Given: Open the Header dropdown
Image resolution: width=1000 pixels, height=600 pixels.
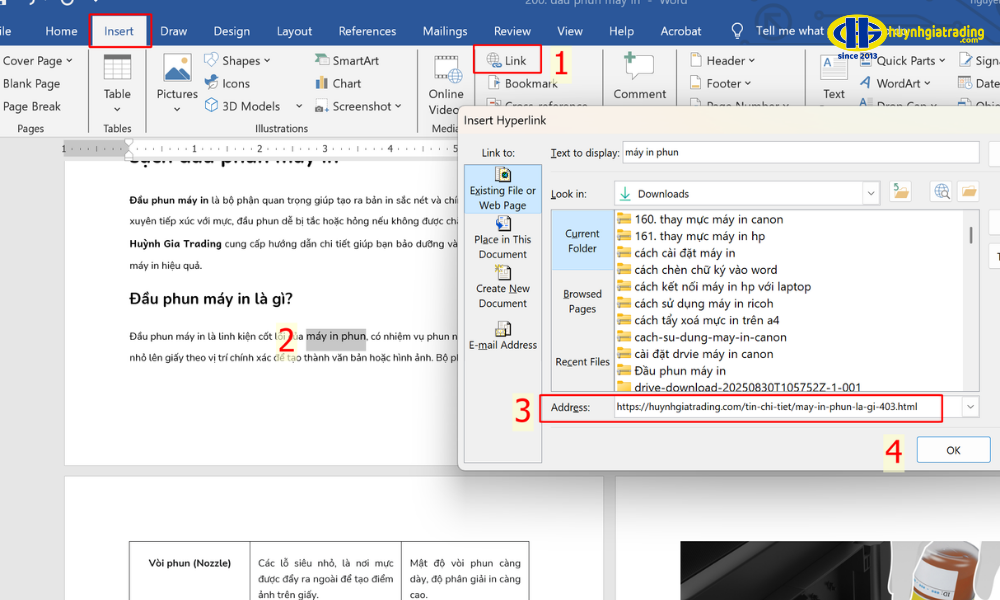Looking at the screenshot, I should coord(723,61).
